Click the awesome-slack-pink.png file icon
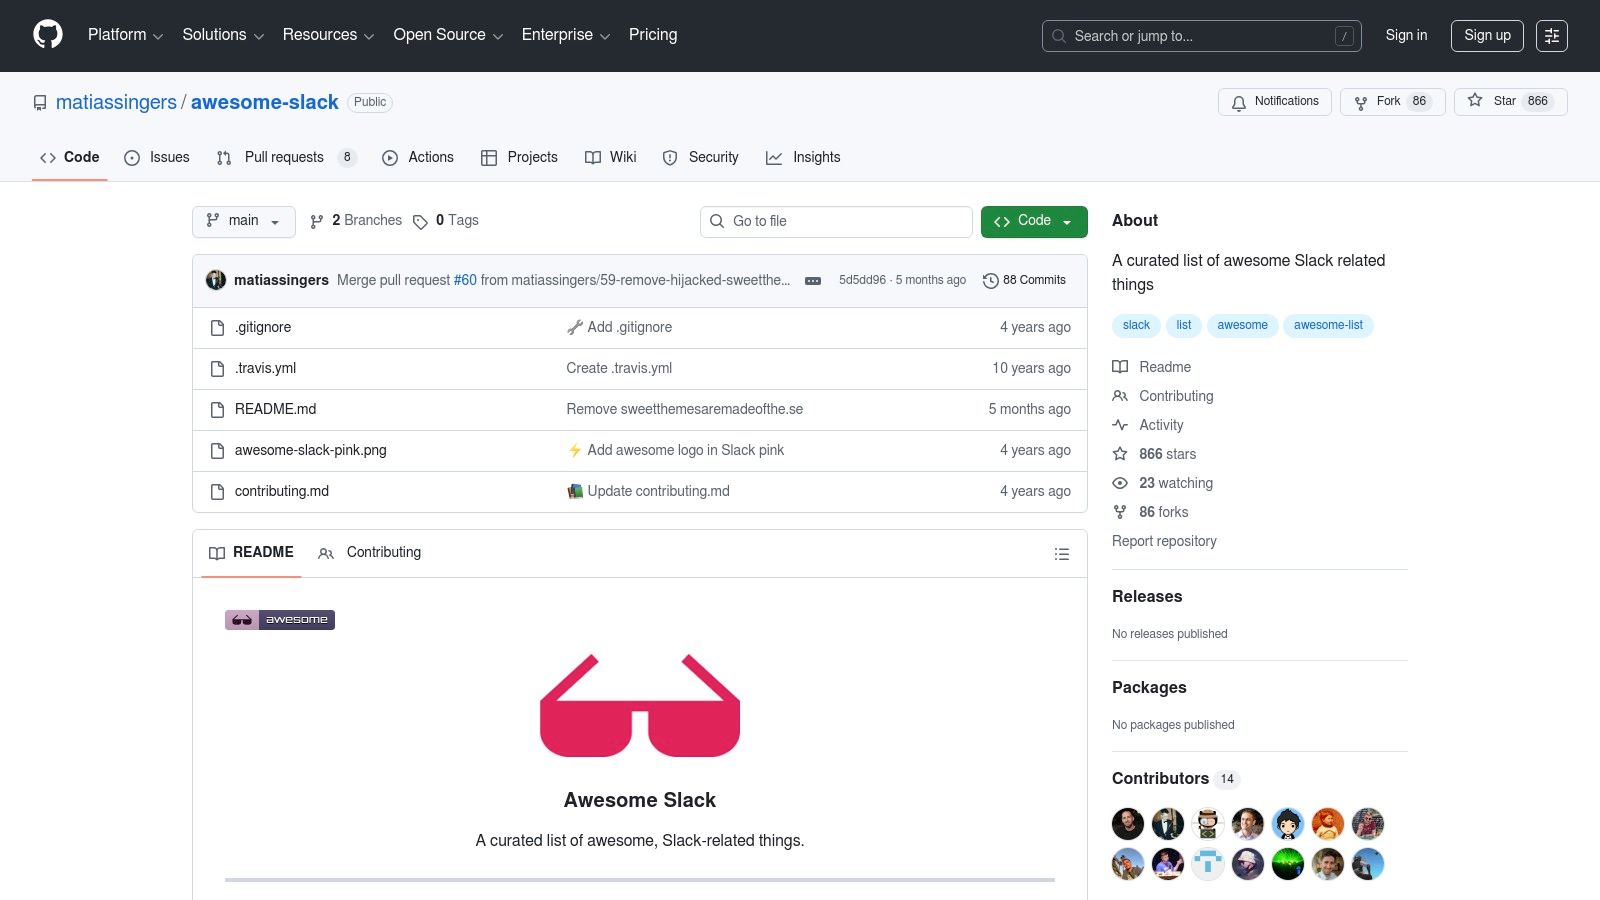 pos(217,451)
